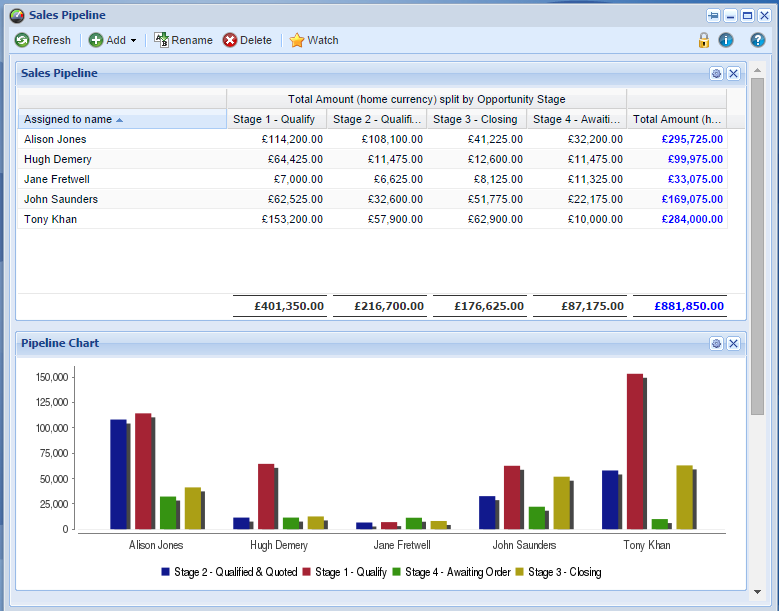Click Stage 3 column total £176,625.00
779x611 pixels.
(x=489, y=306)
